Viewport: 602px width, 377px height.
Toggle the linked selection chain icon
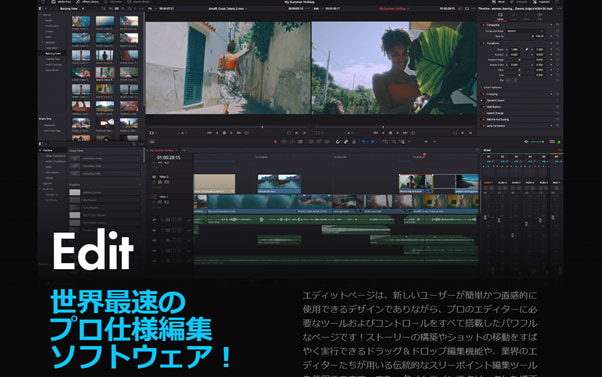click(x=346, y=142)
